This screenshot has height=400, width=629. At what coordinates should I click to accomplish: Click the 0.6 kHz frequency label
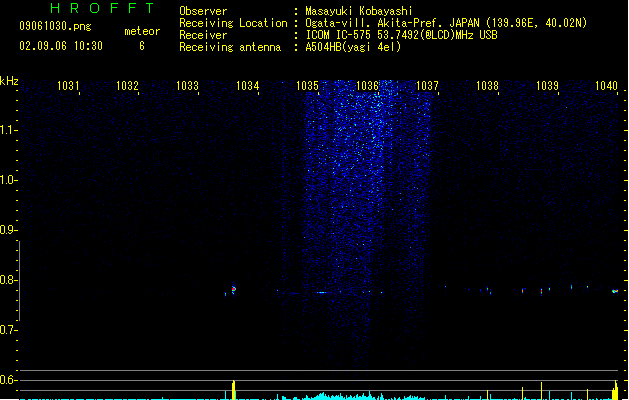click(9, 380)
